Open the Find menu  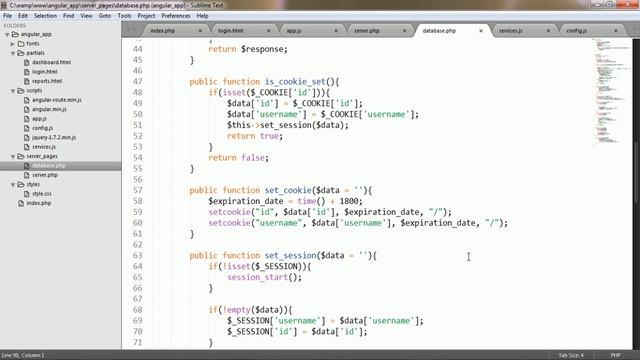point(69,16)
